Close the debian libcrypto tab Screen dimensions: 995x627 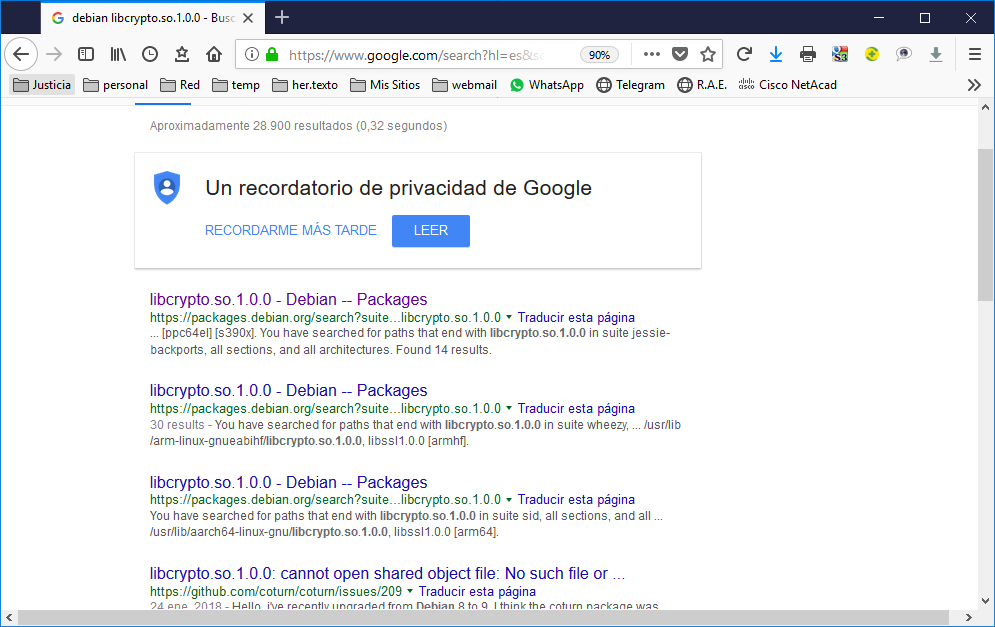point(248,18)
